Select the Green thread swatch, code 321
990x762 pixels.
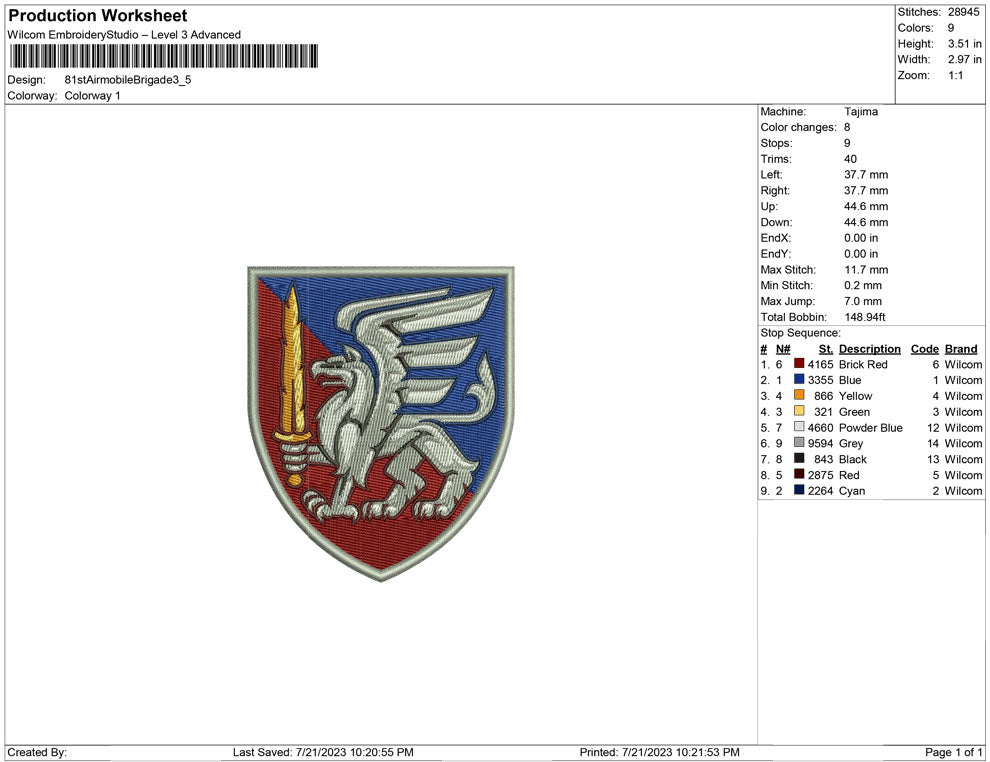coord(799,411)
